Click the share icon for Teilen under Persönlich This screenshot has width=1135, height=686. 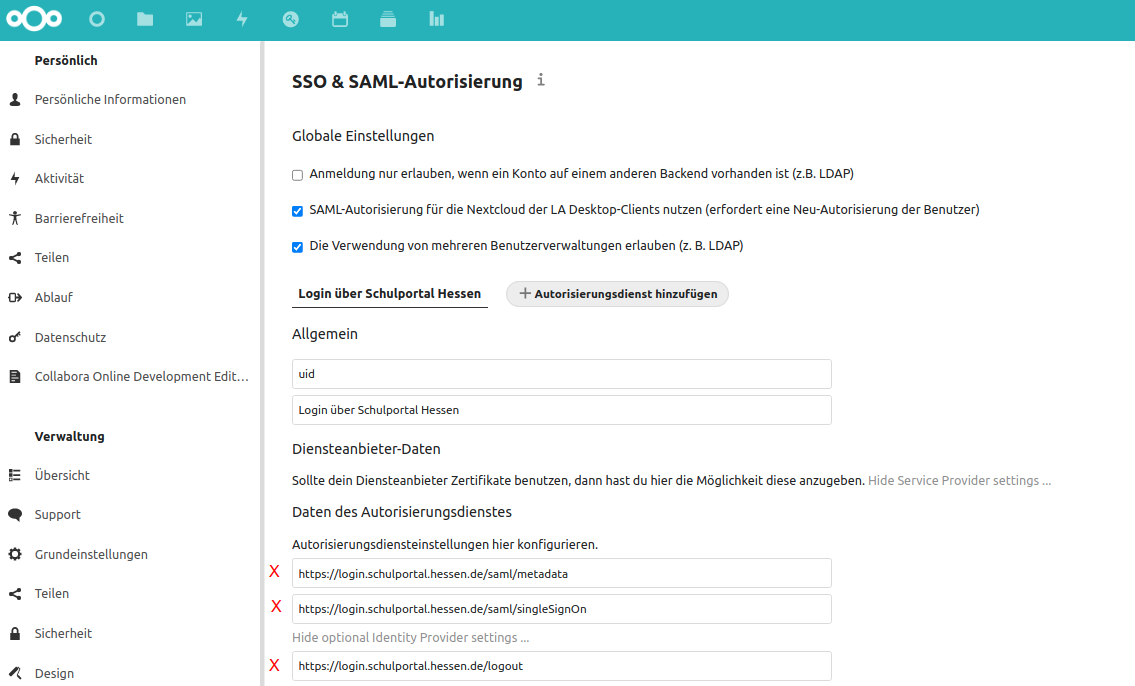[x=14, y=258]
